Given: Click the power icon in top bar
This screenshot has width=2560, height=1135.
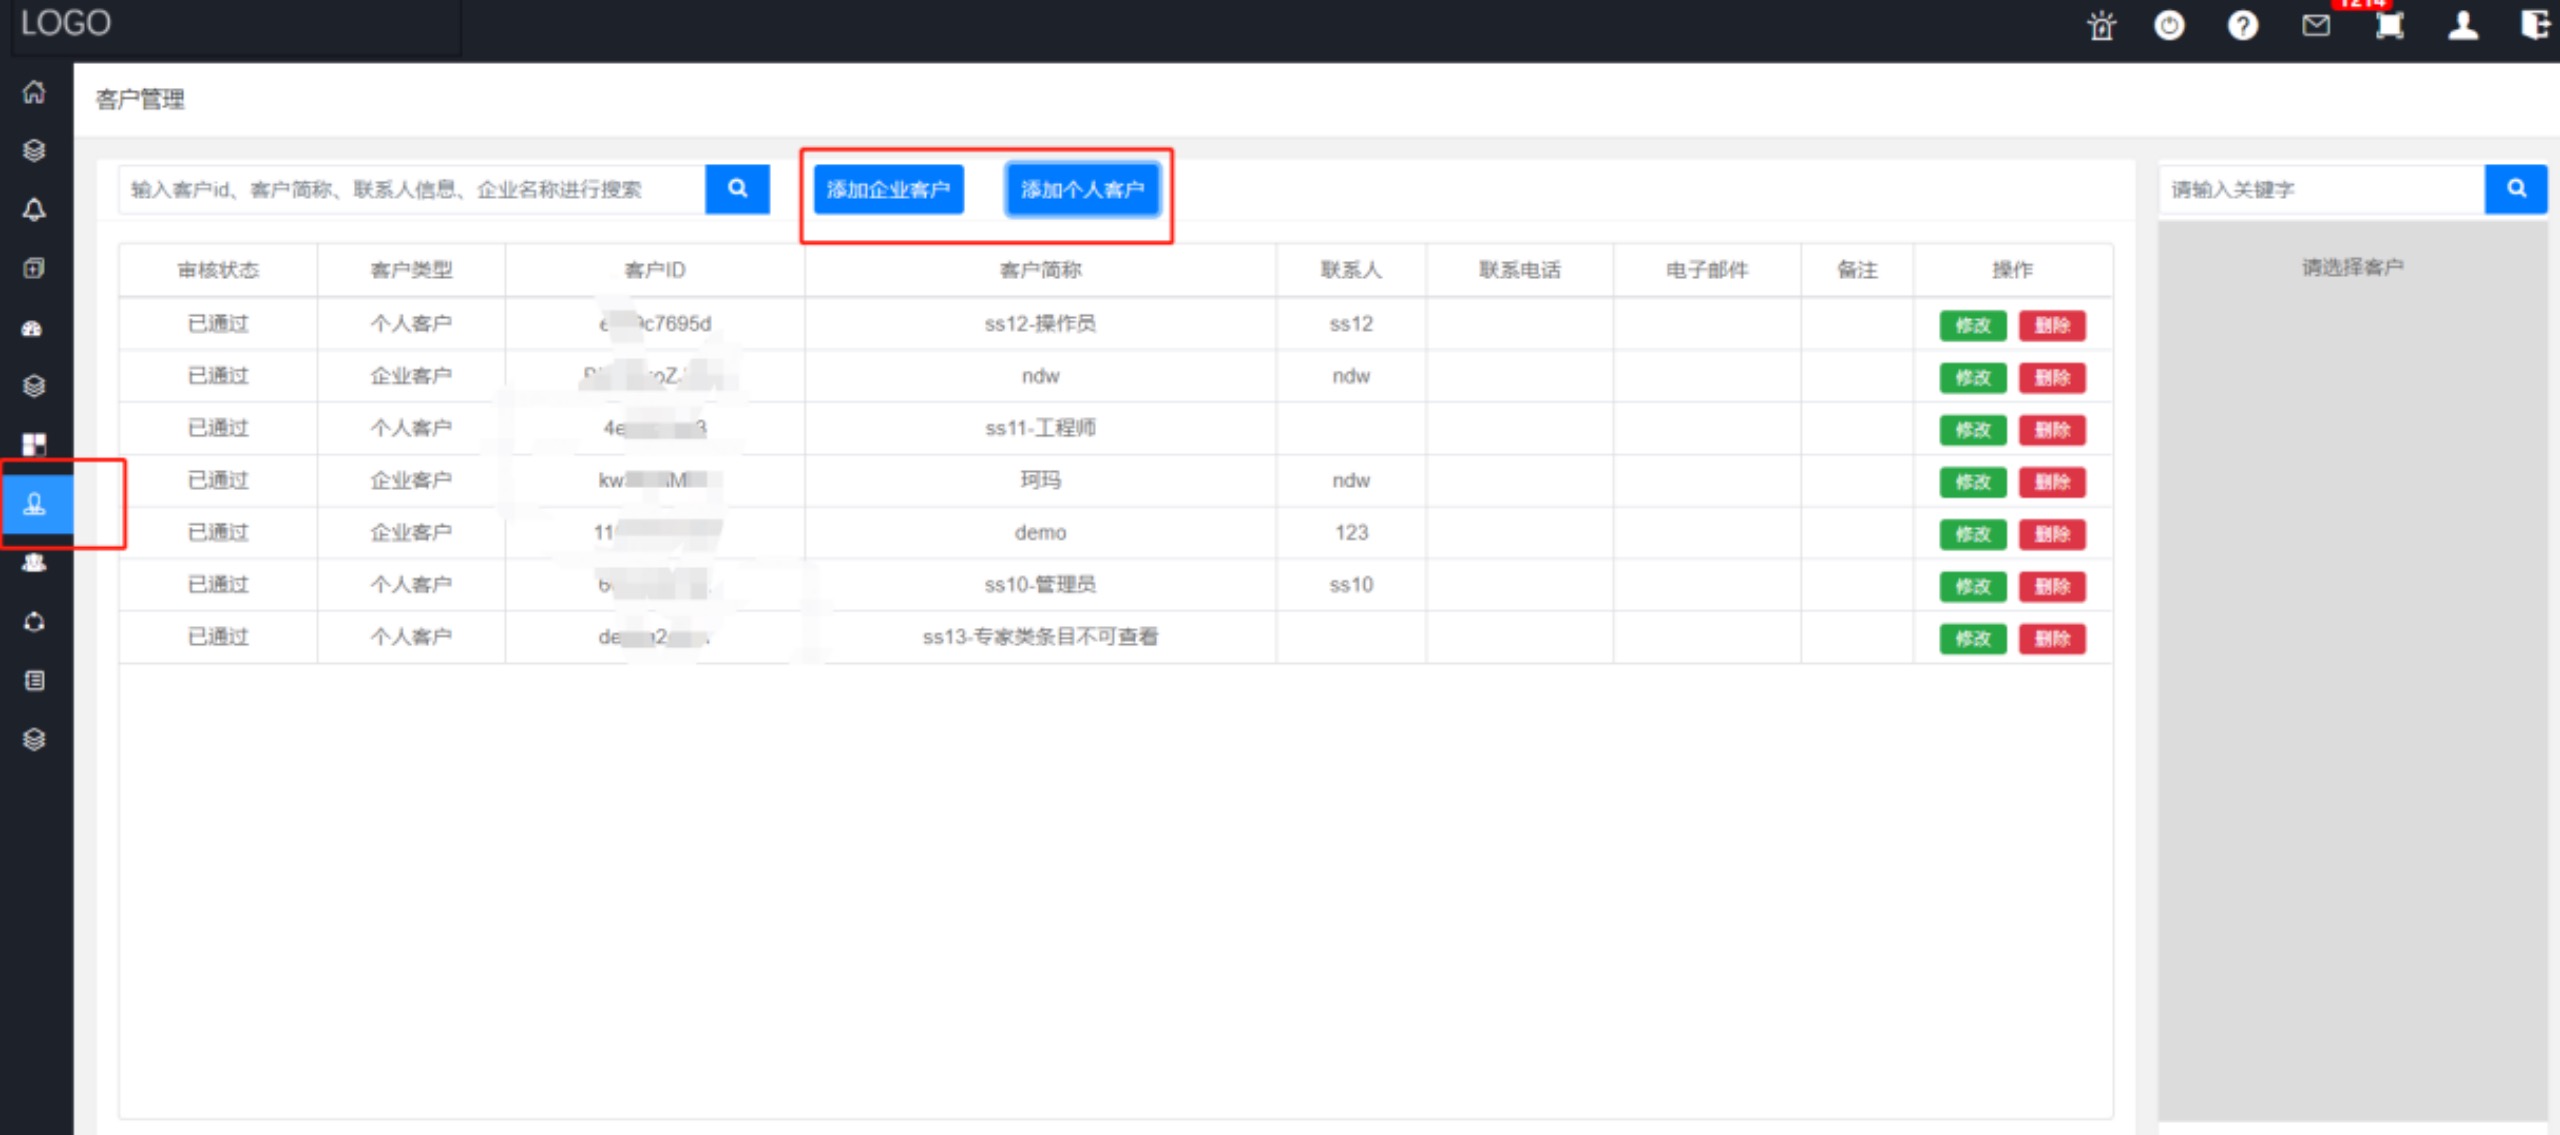Looking at the screenshot, I should point(2168,25).
